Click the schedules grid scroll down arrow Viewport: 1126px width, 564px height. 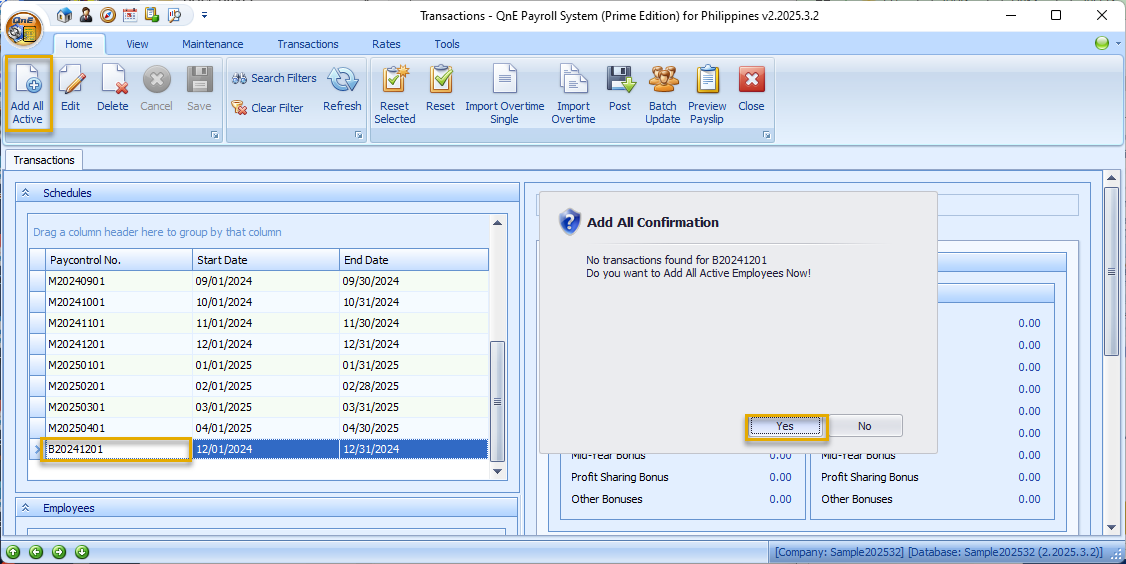point(497,471)
